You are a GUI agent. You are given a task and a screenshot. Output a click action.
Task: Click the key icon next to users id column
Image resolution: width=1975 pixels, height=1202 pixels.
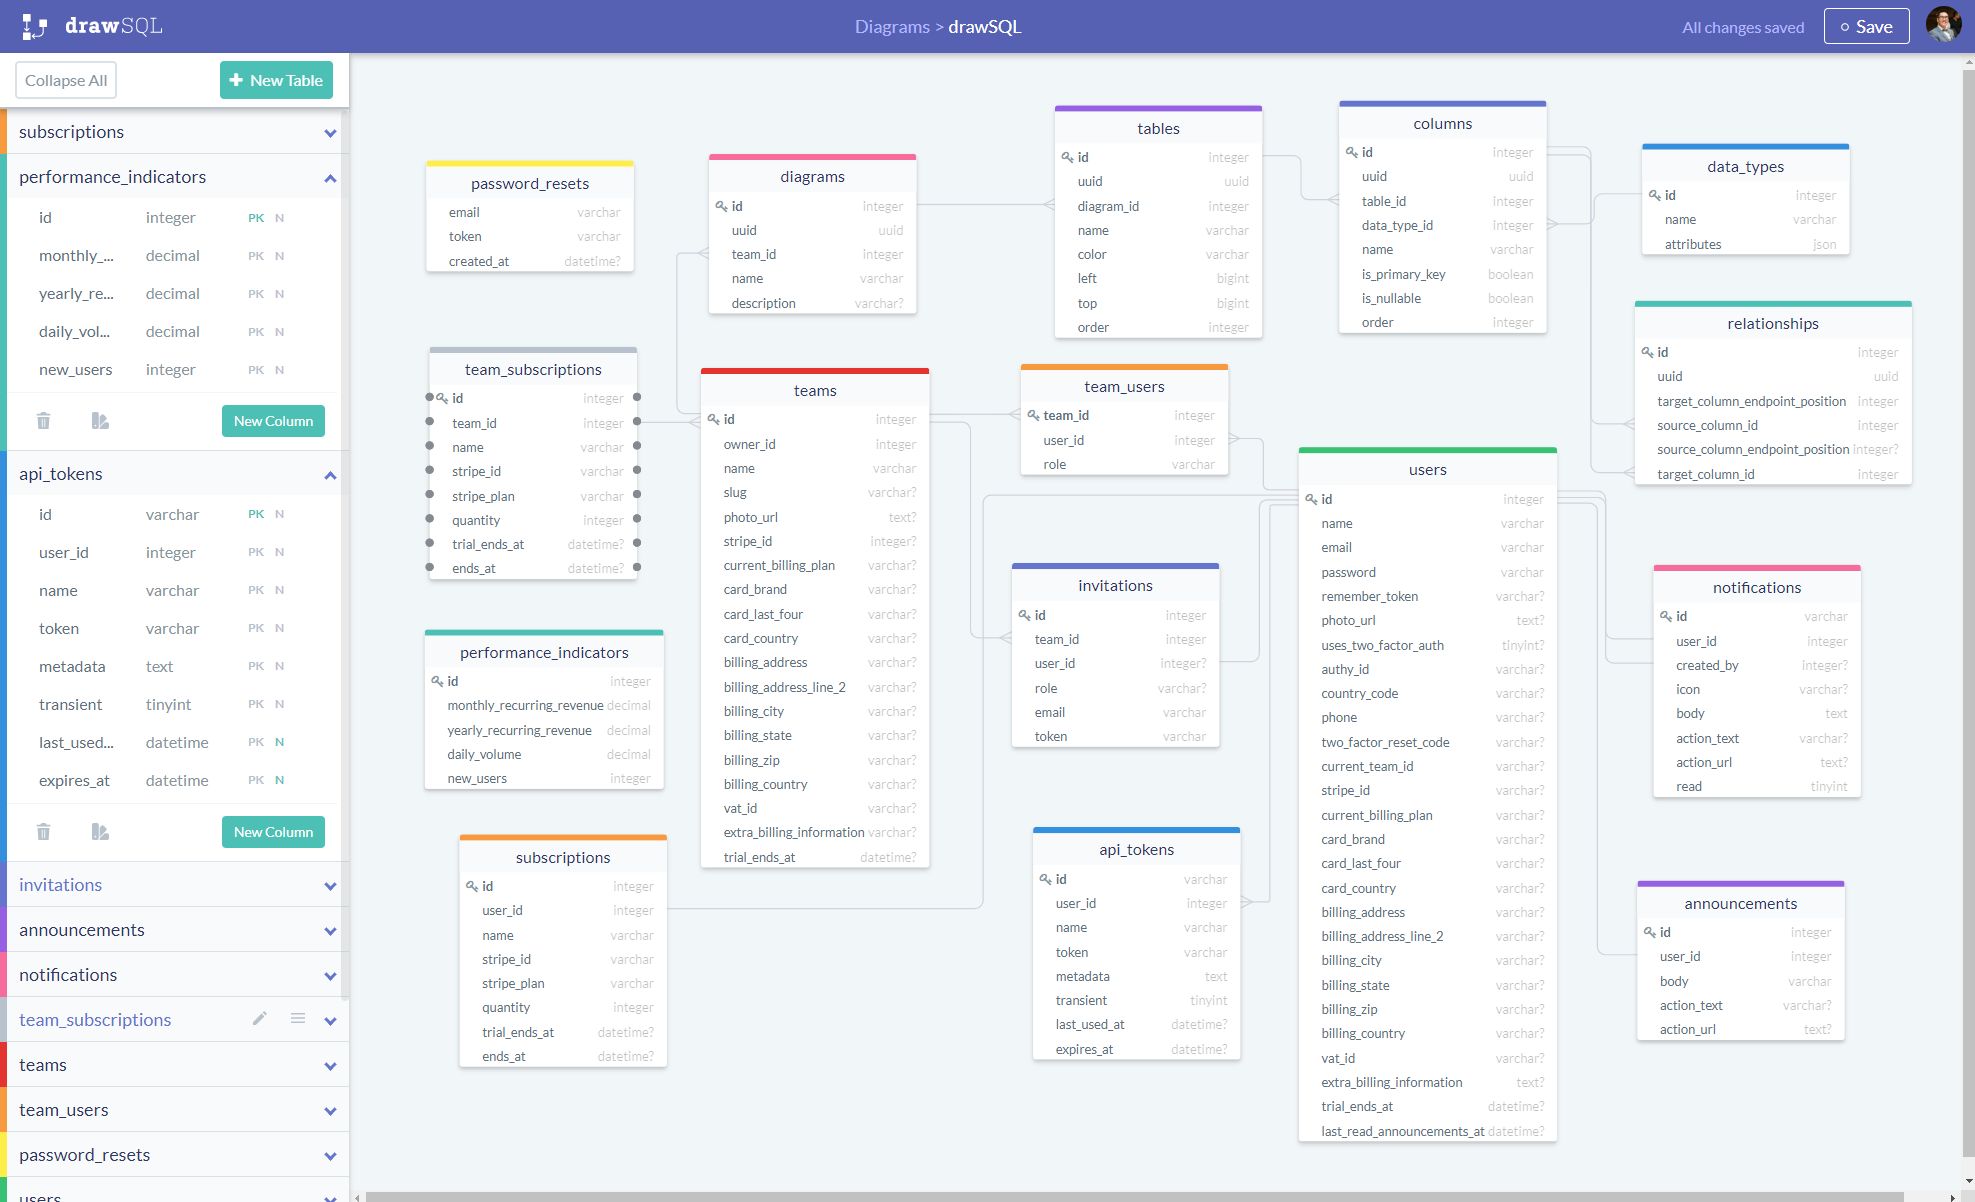(1312, 499)
